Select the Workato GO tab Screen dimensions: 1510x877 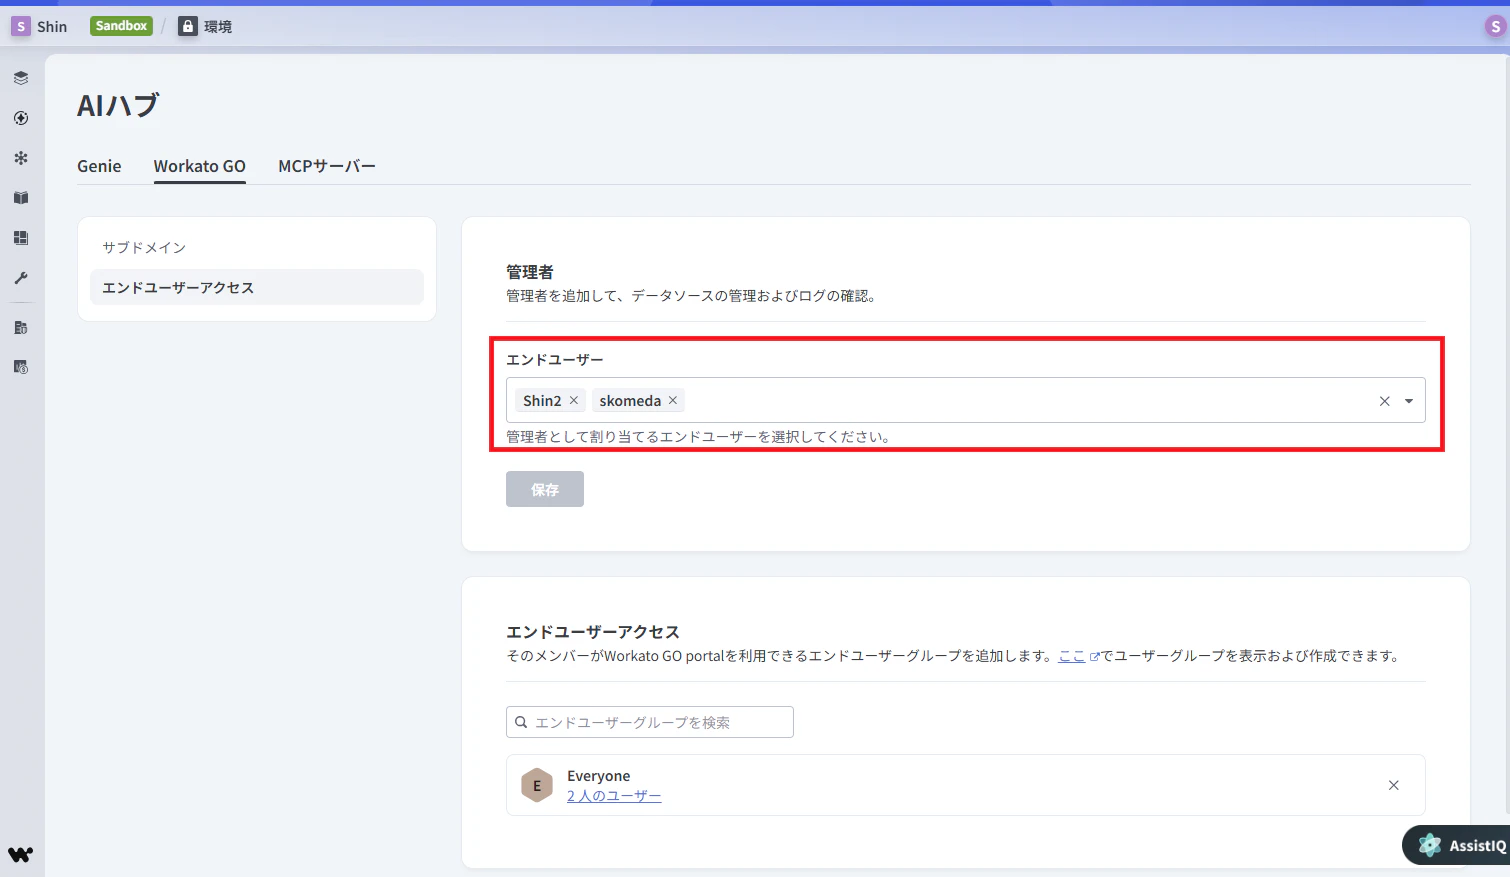(x=200, y=166)
